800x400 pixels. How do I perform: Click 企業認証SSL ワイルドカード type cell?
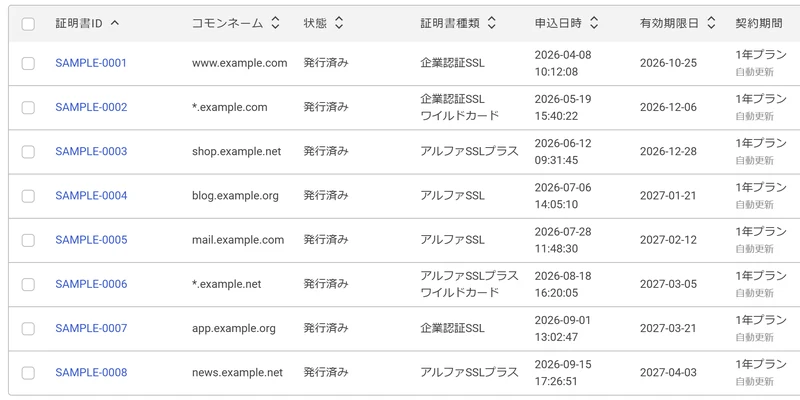click(459, 107)
